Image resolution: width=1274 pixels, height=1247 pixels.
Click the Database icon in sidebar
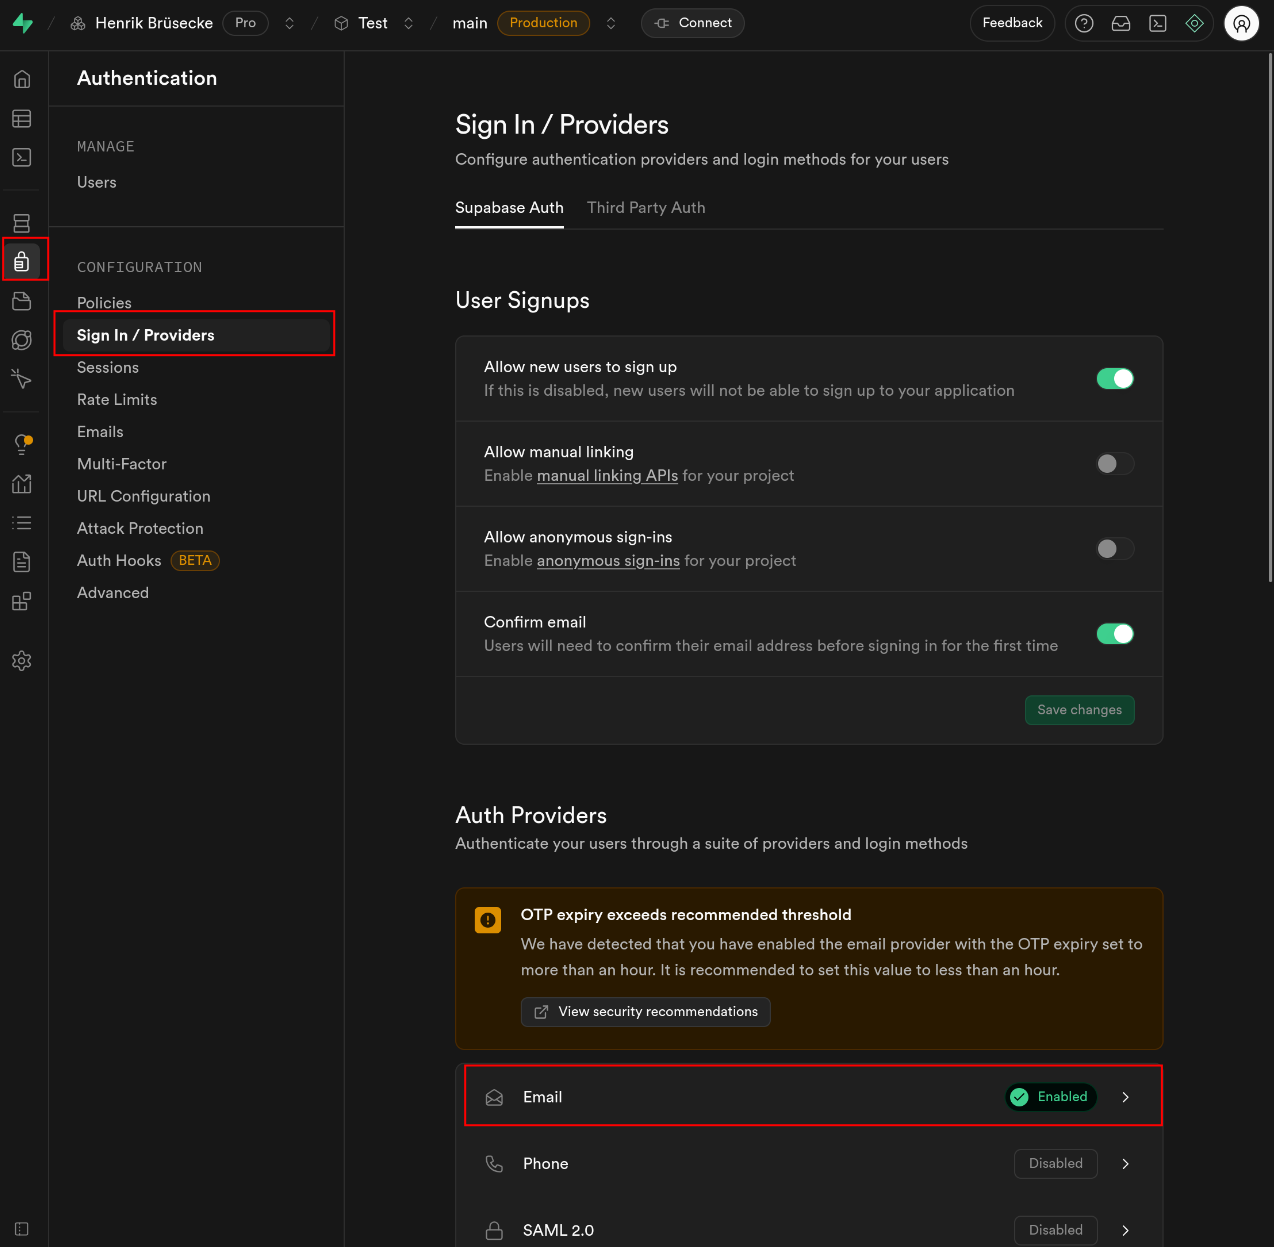pos(22,223)
